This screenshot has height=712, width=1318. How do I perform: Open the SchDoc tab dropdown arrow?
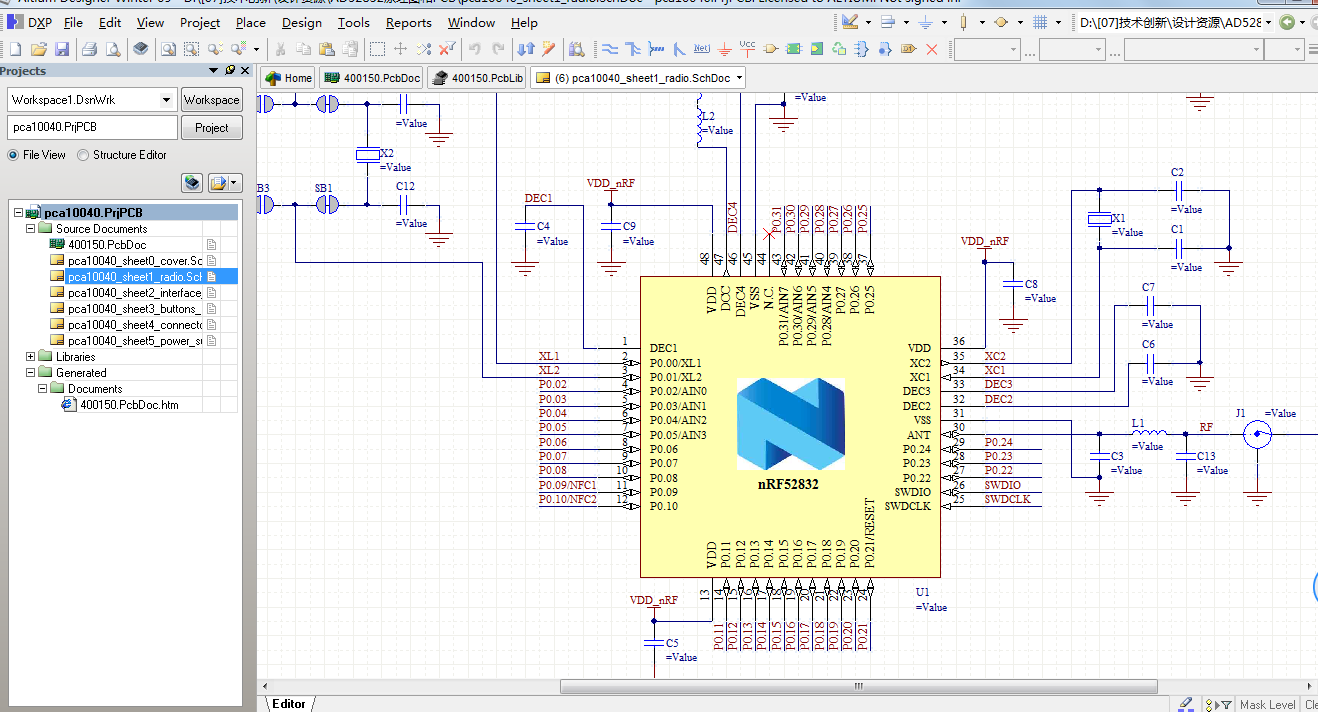[740, 78]
